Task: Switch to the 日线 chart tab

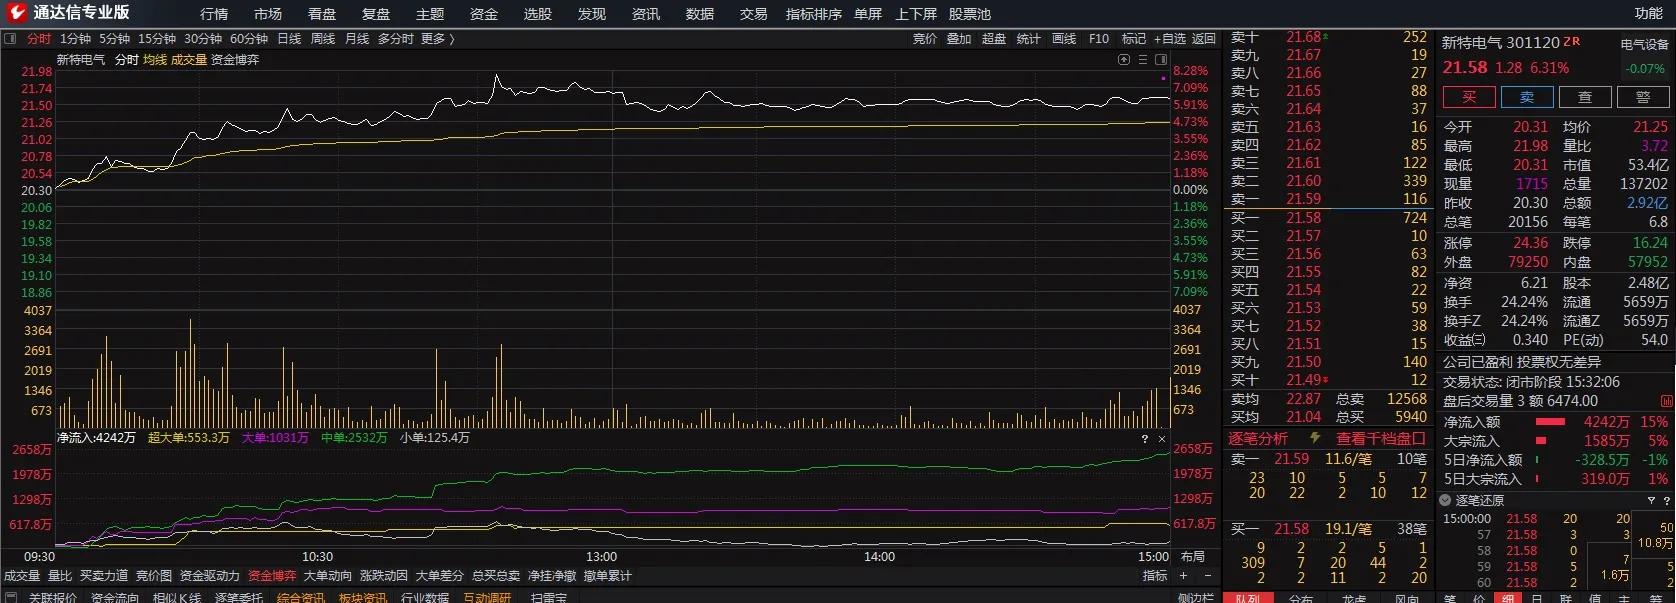Action: point(289,39)
